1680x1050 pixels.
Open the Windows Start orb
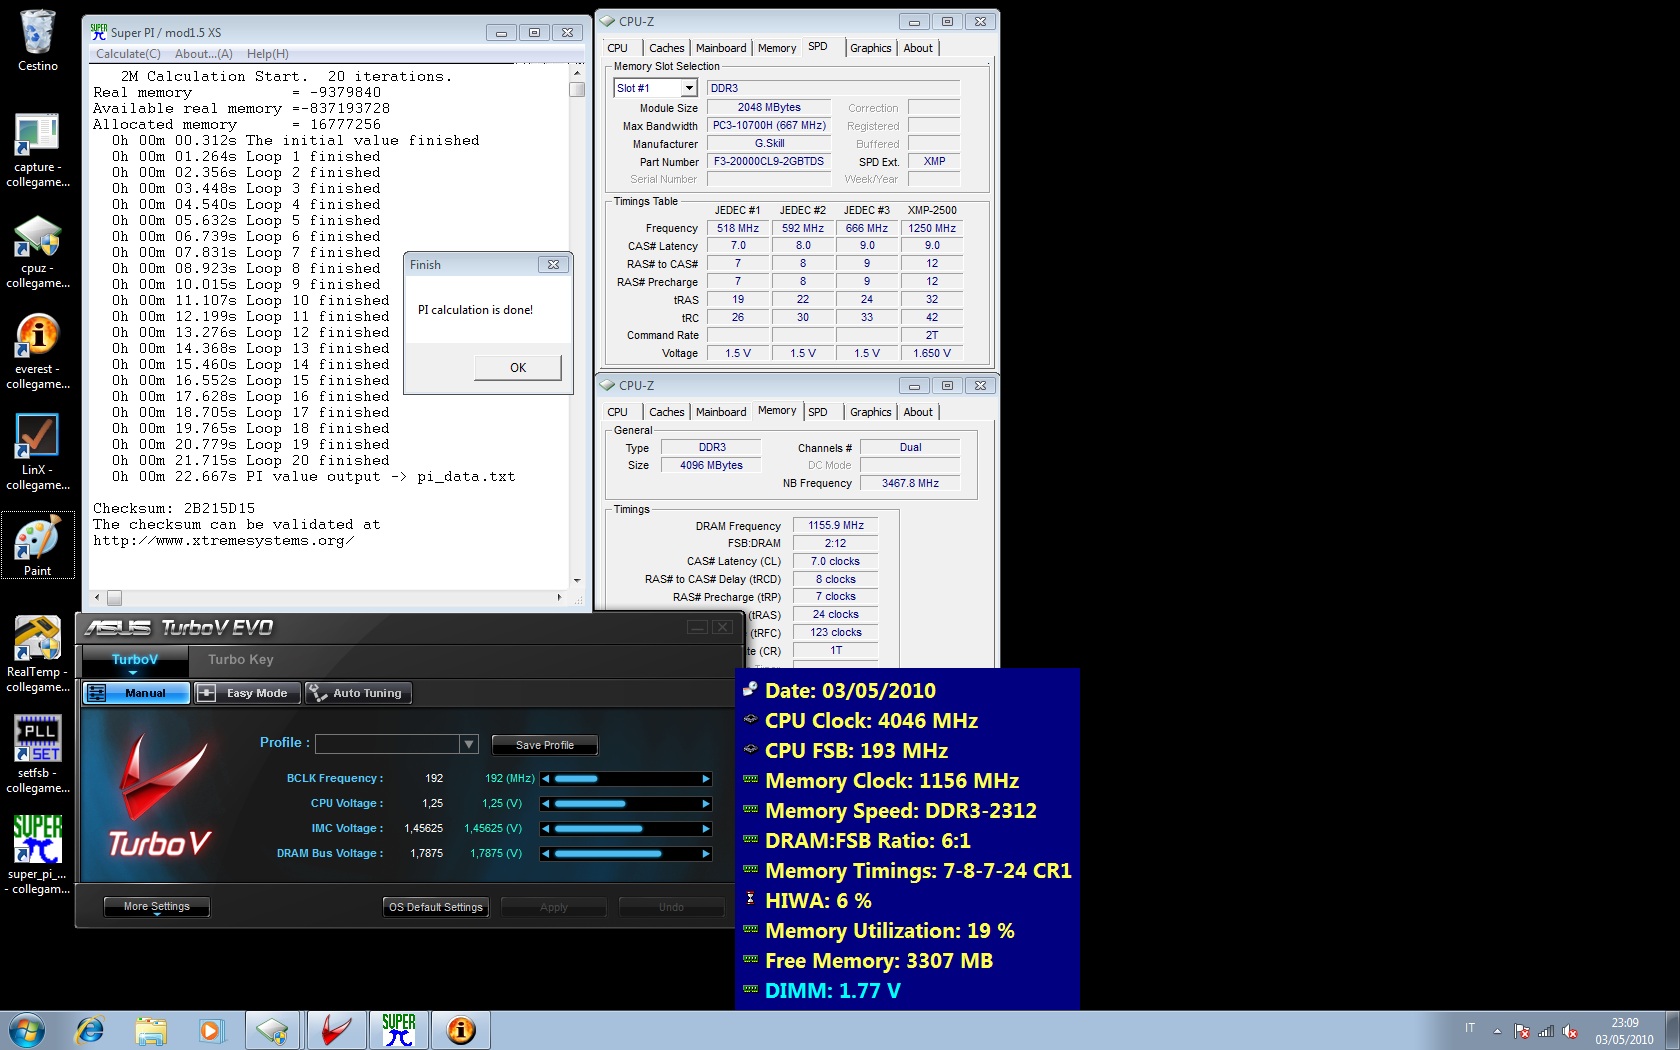point(27,1030)
